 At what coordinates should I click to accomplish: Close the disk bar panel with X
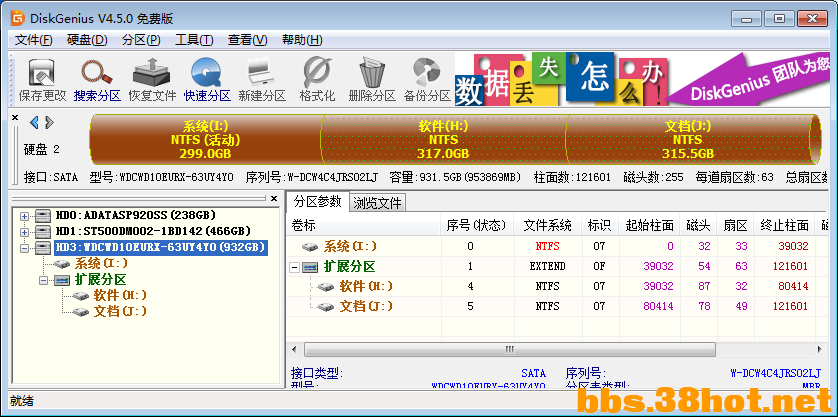pyautogui.click(x=15, y=118)
